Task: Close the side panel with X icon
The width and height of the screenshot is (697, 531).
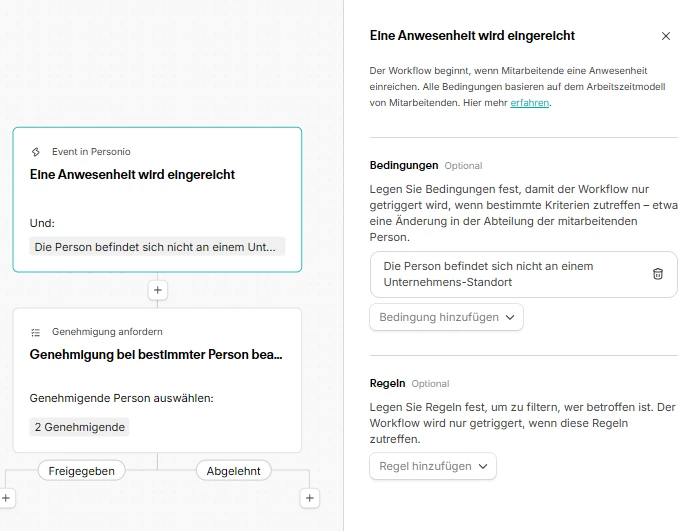Action: (666, 36)
